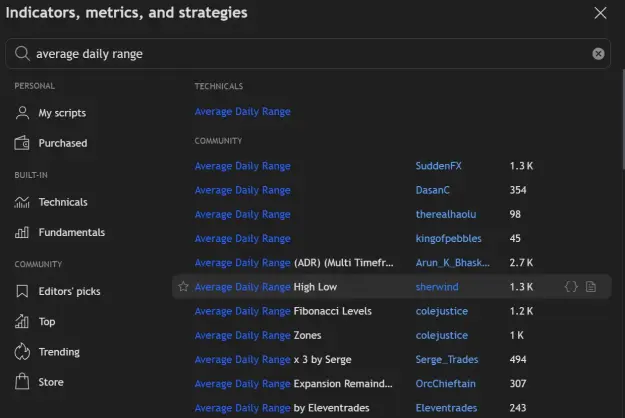The image size is (625, 418).
Task: Open the Store section
Action: click(x=39, y=382)
